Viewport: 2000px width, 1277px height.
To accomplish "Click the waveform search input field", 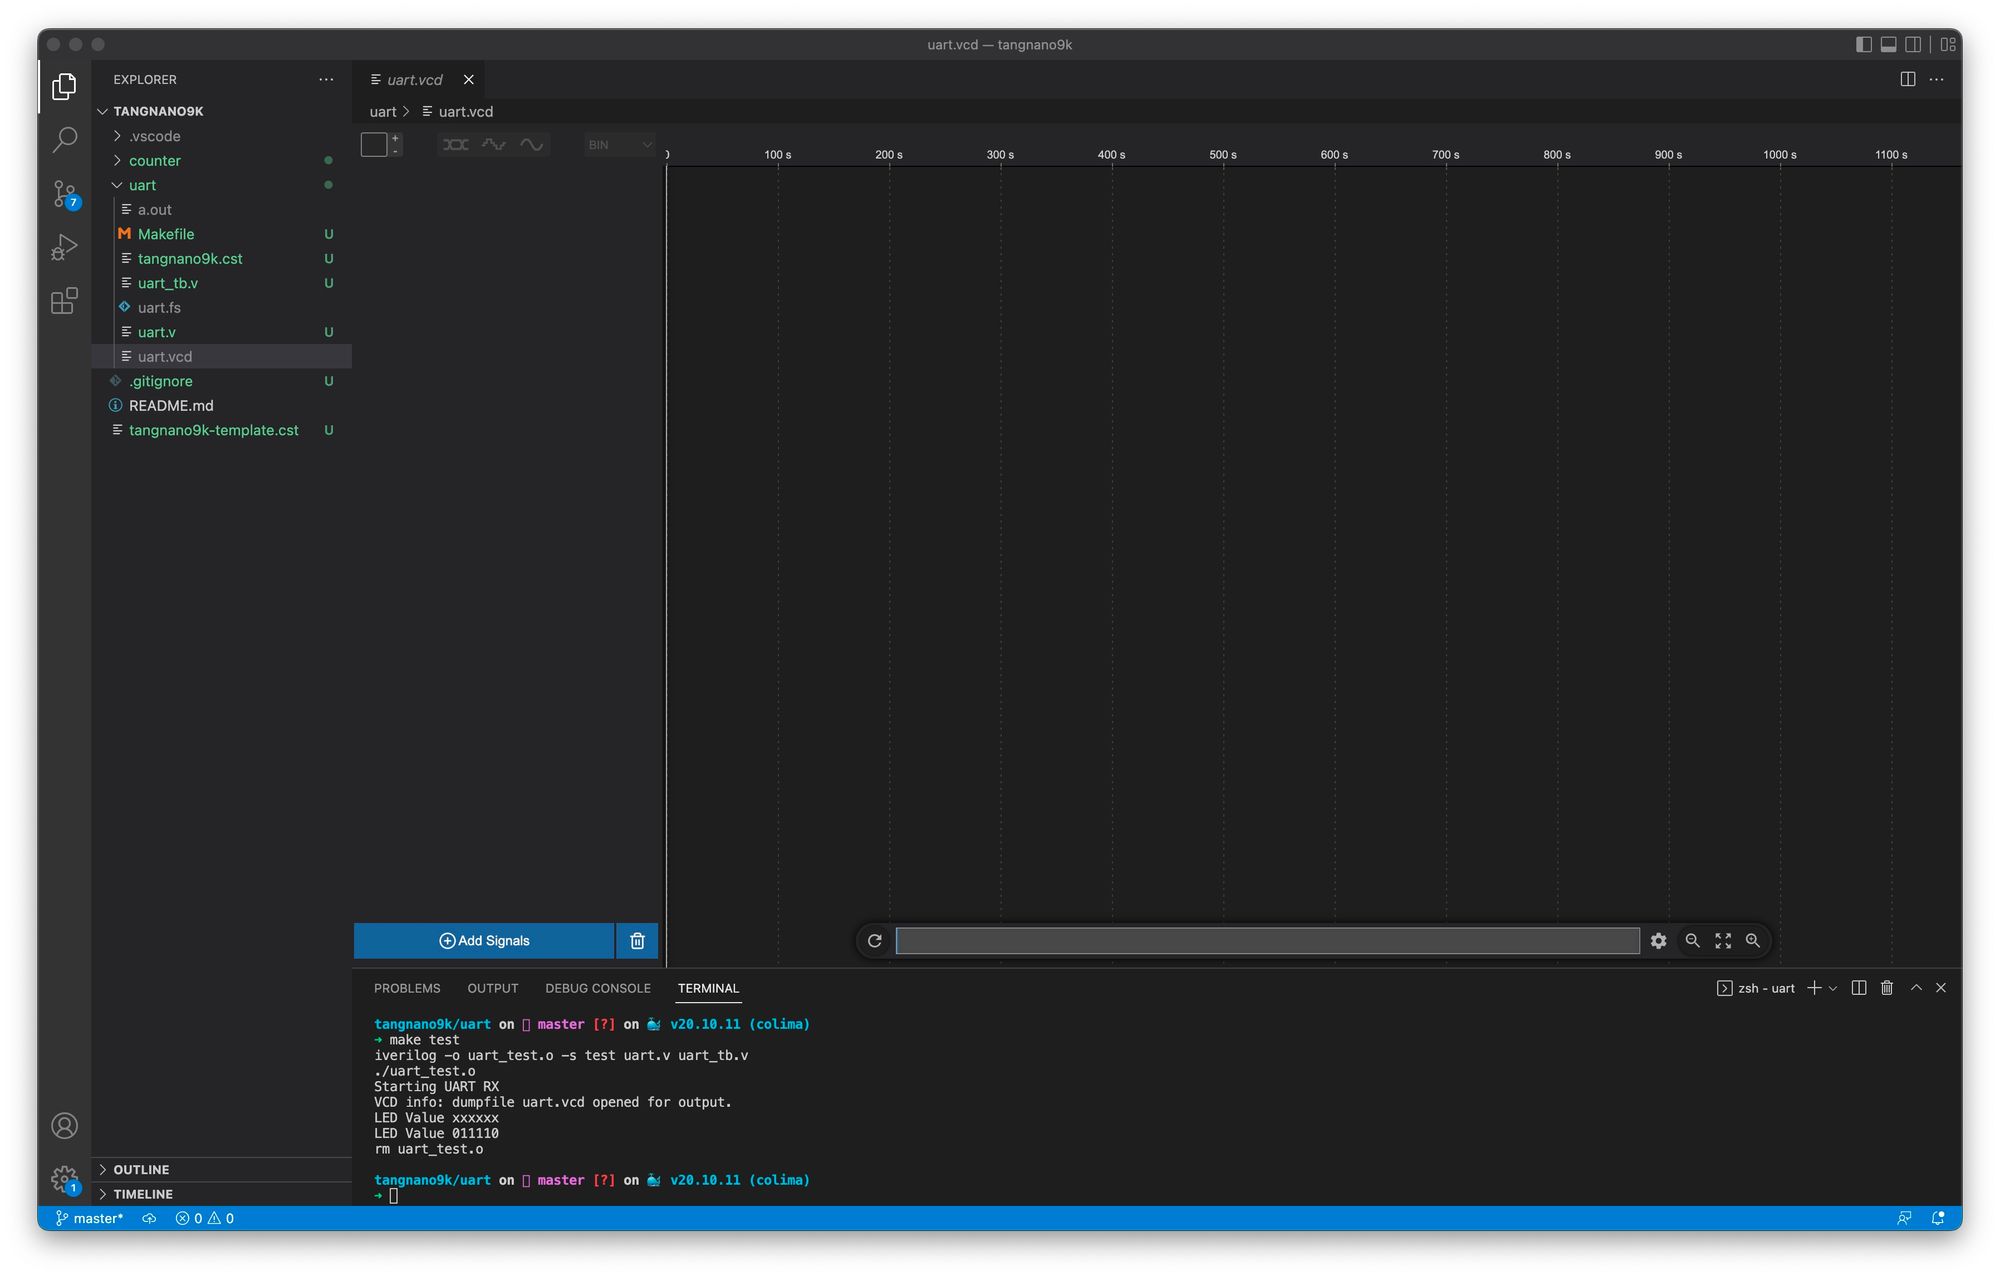I will coord(1267,941).
